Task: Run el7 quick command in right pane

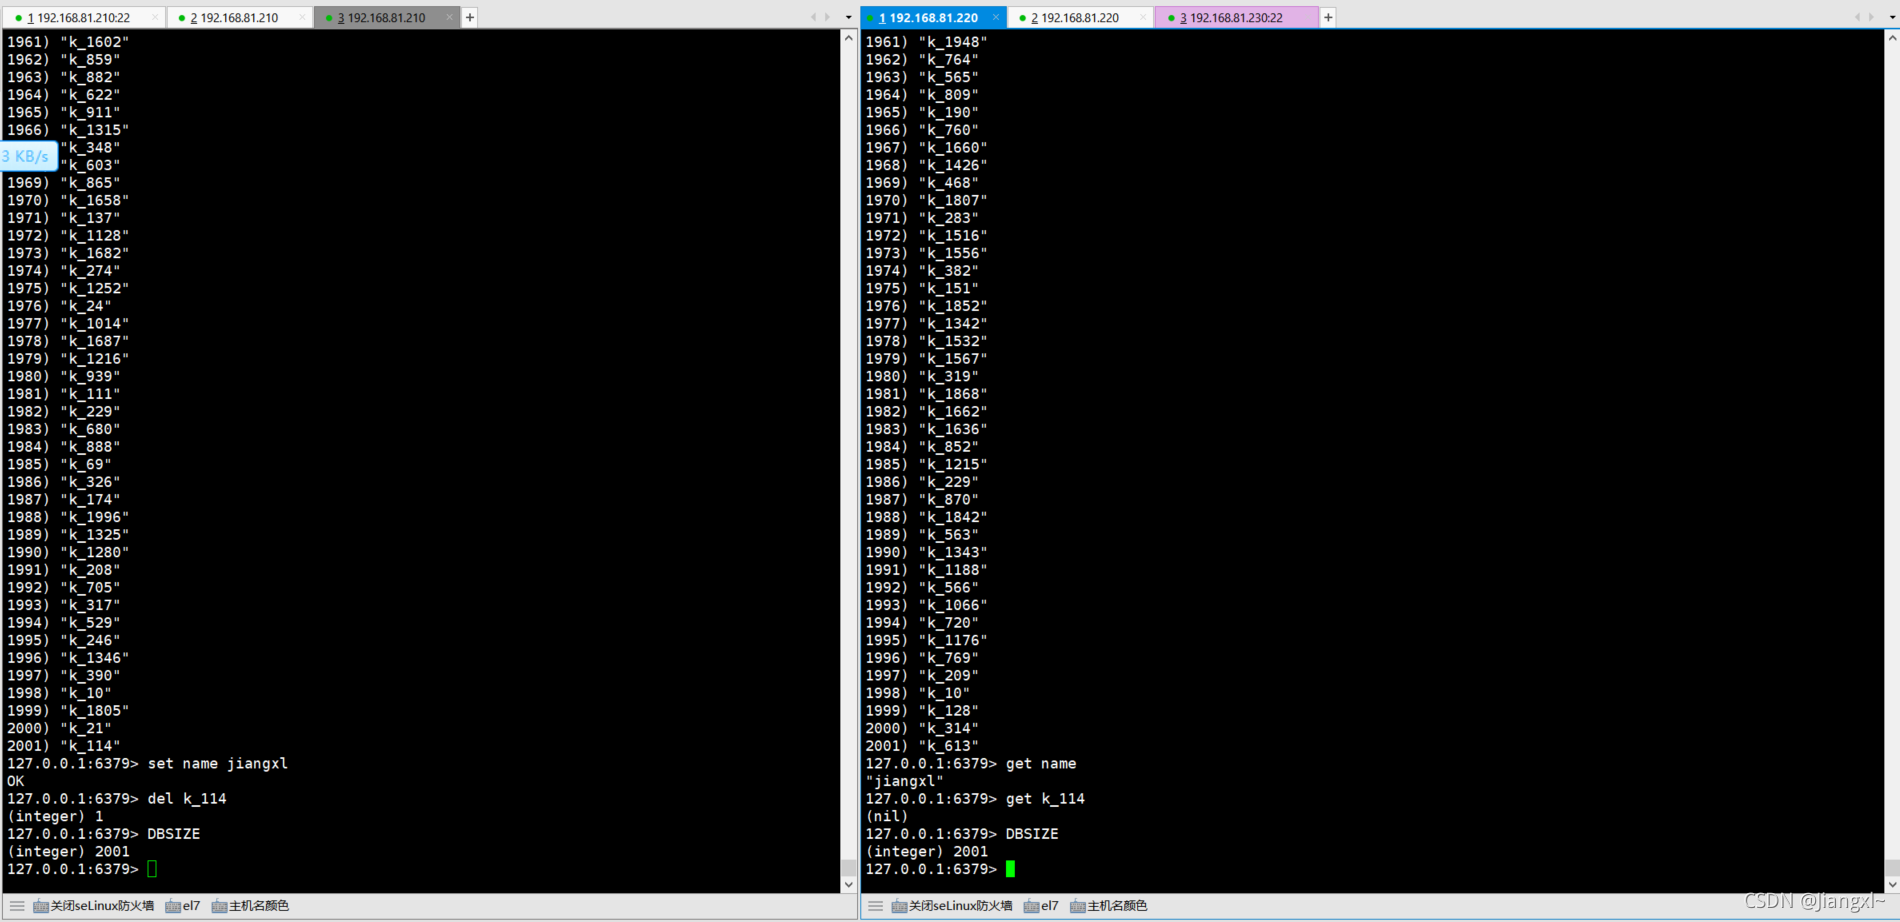Action: click(1041, 906)
